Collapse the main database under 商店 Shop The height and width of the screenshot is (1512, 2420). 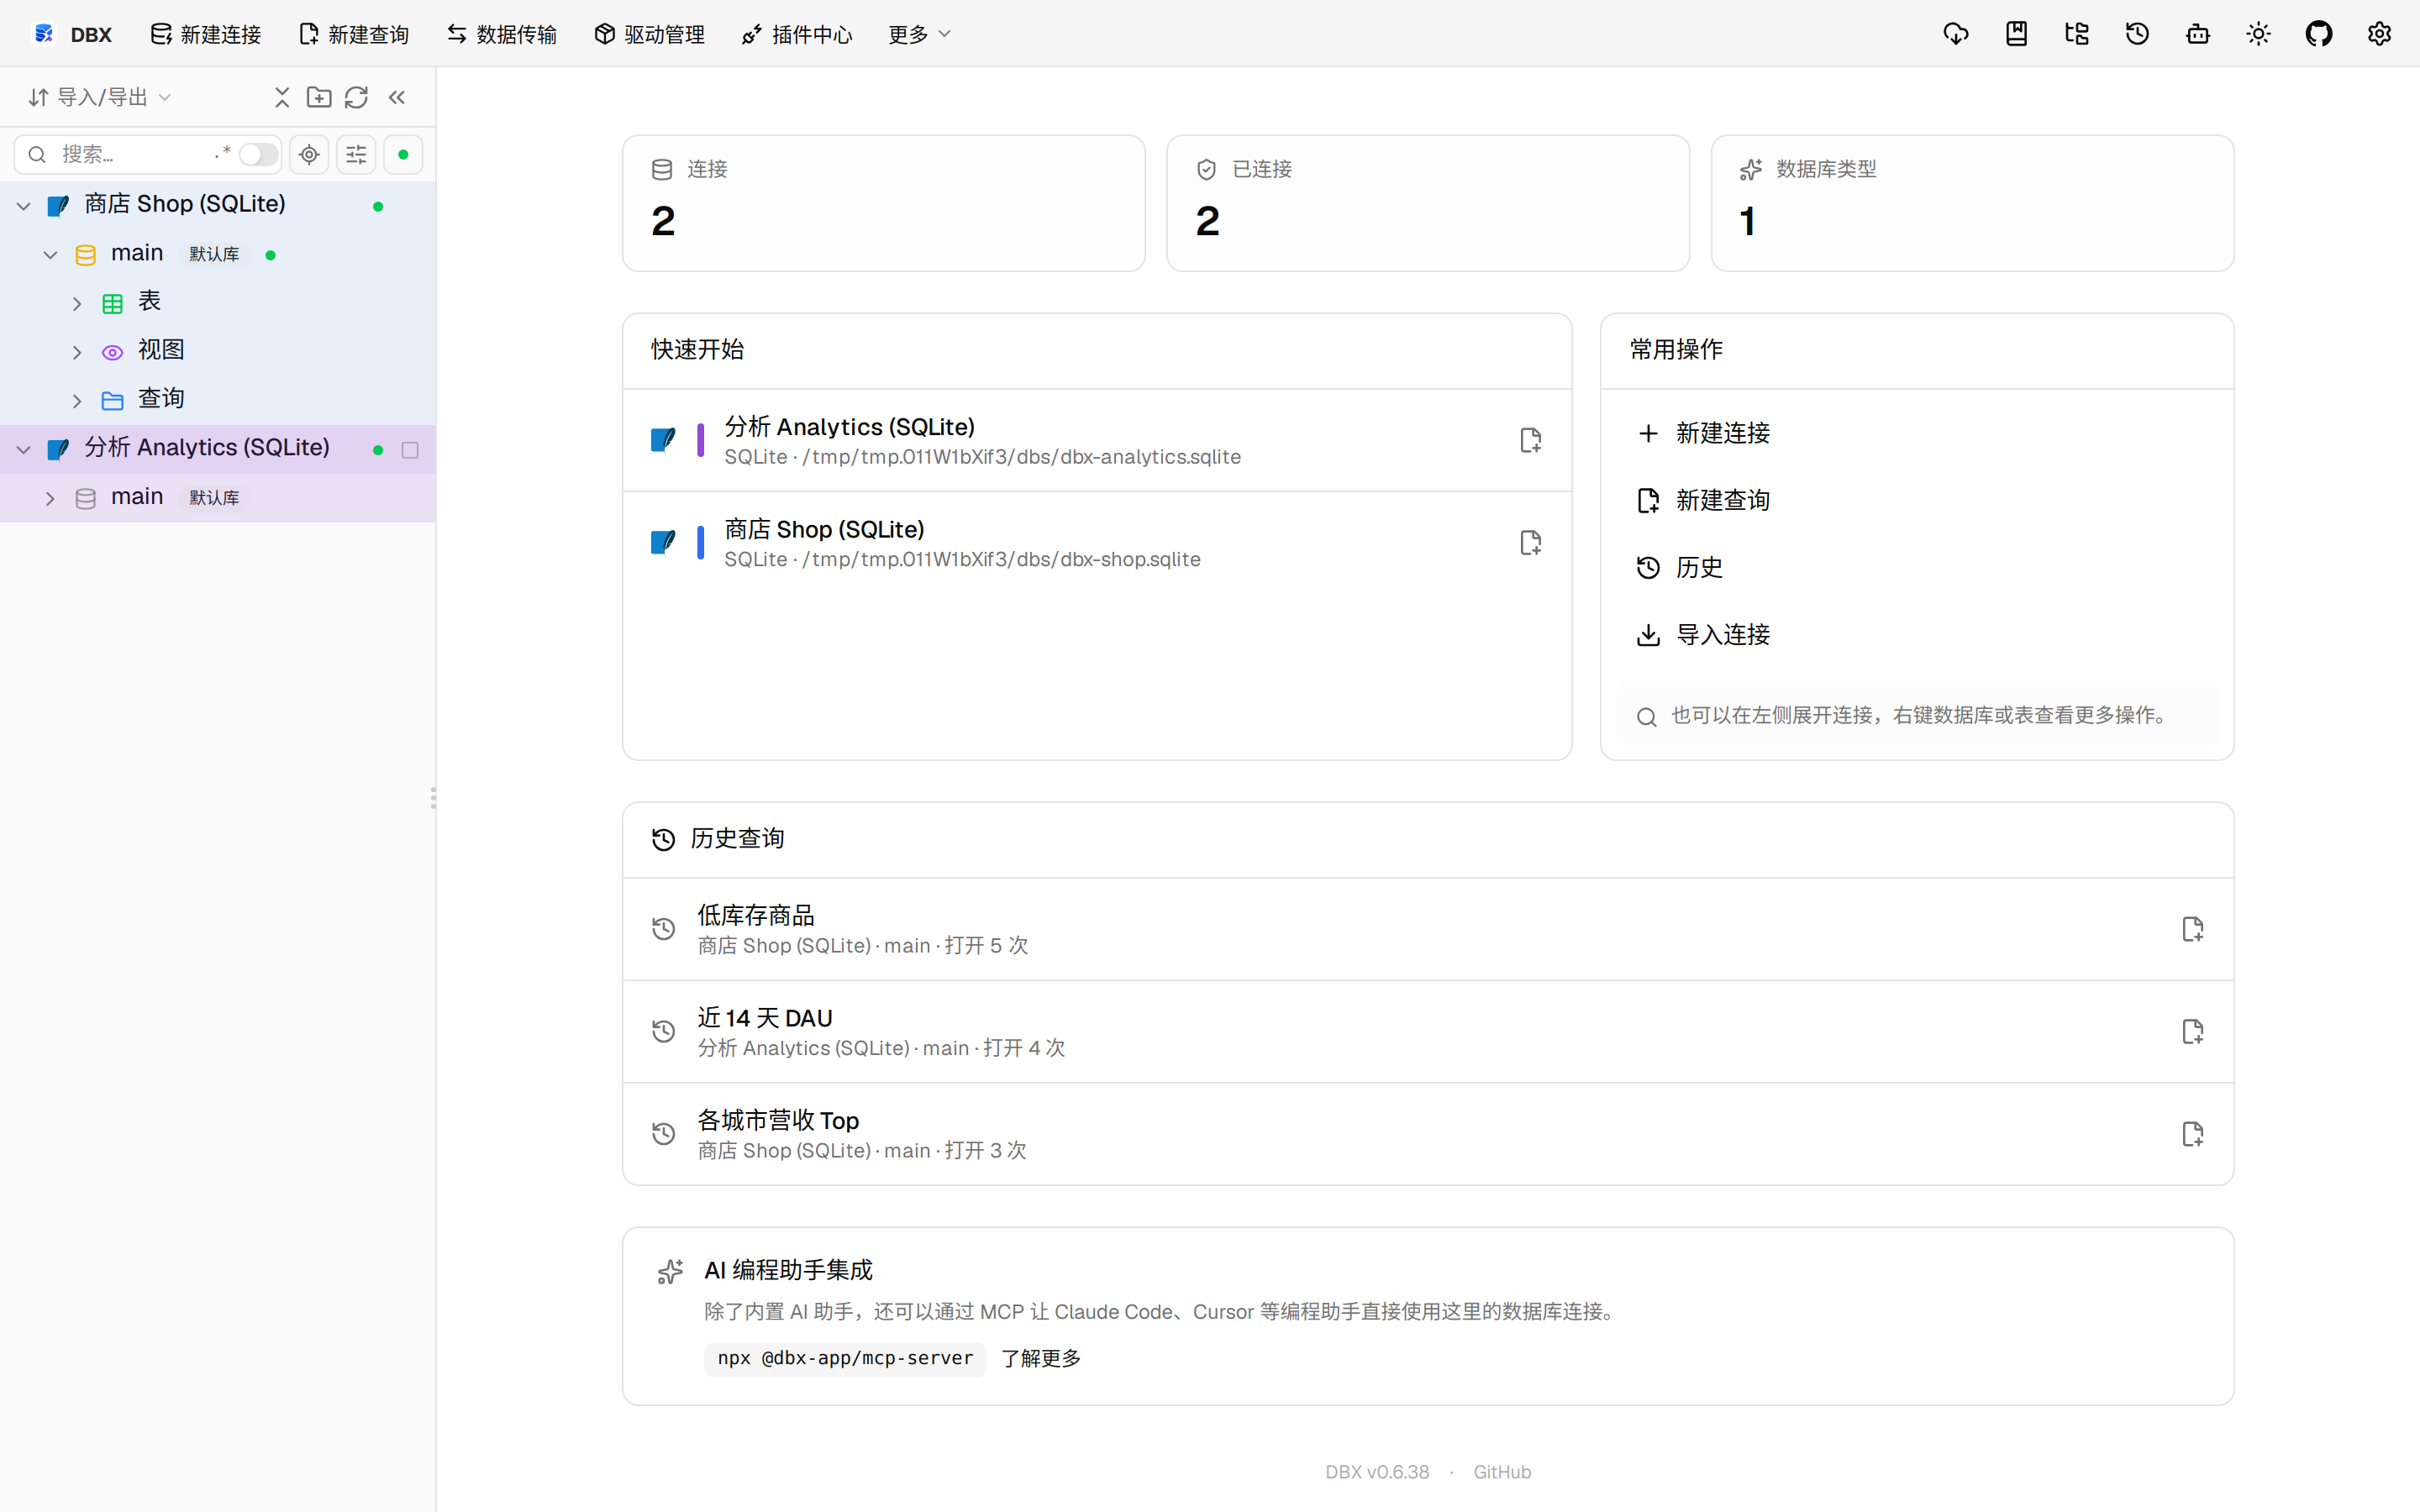pos(50,255)
